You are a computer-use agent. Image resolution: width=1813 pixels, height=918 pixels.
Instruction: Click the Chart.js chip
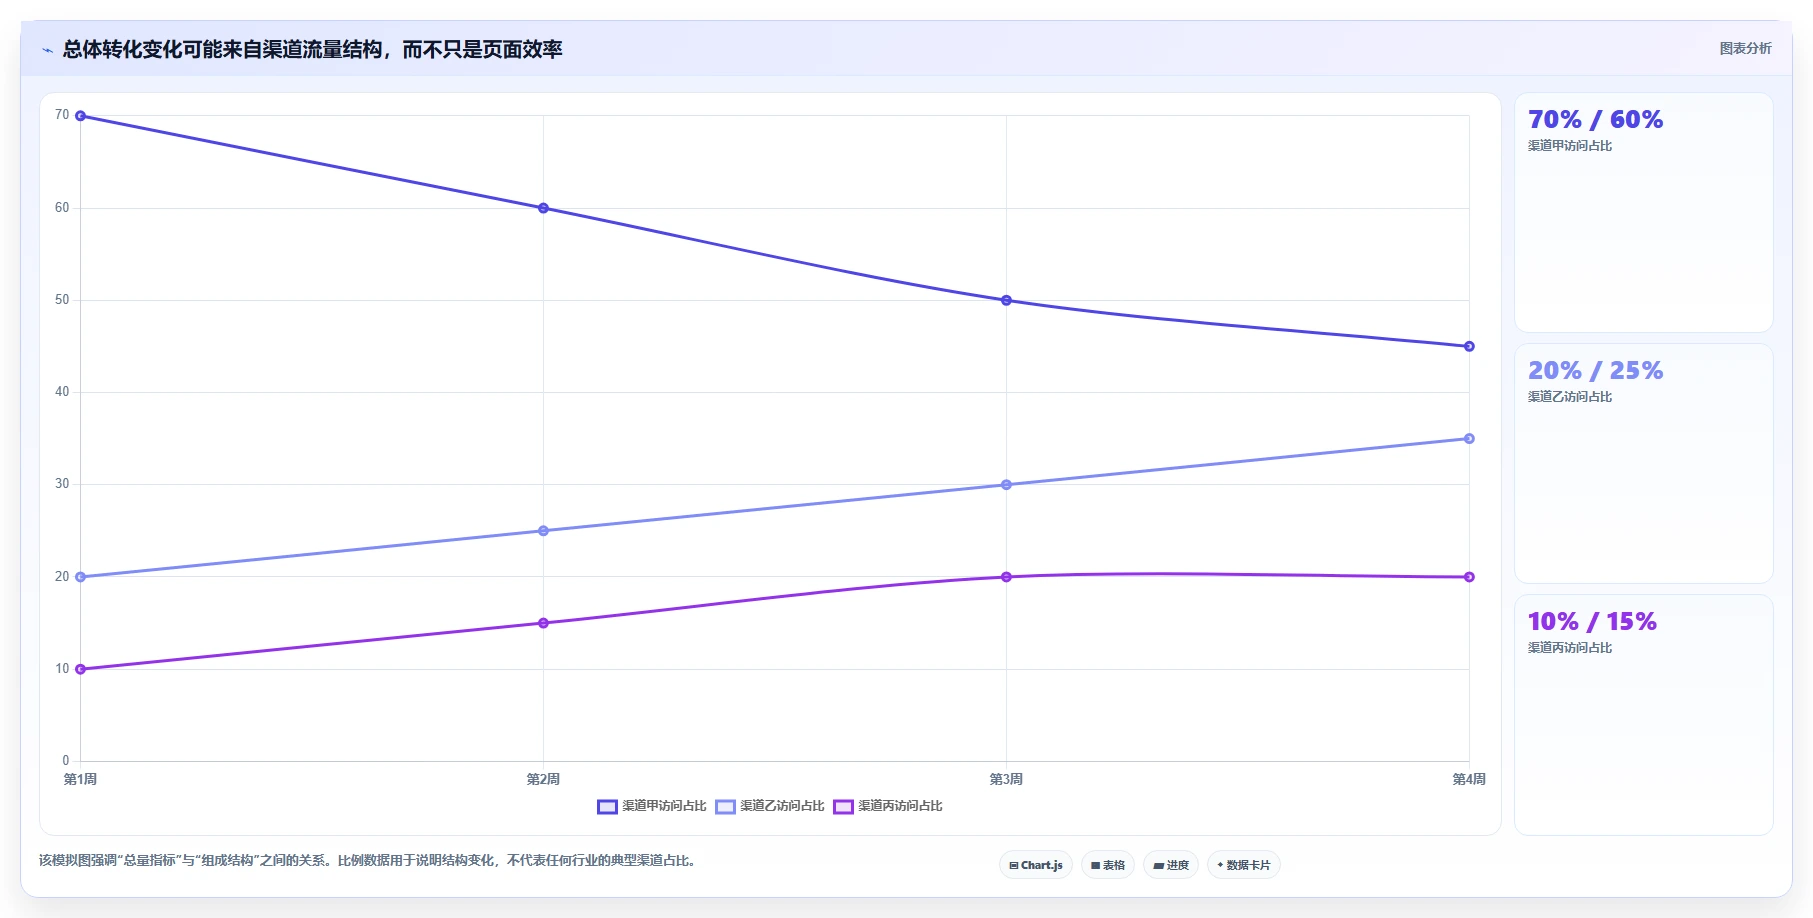pyautogui.click(x=1036, y=865)
